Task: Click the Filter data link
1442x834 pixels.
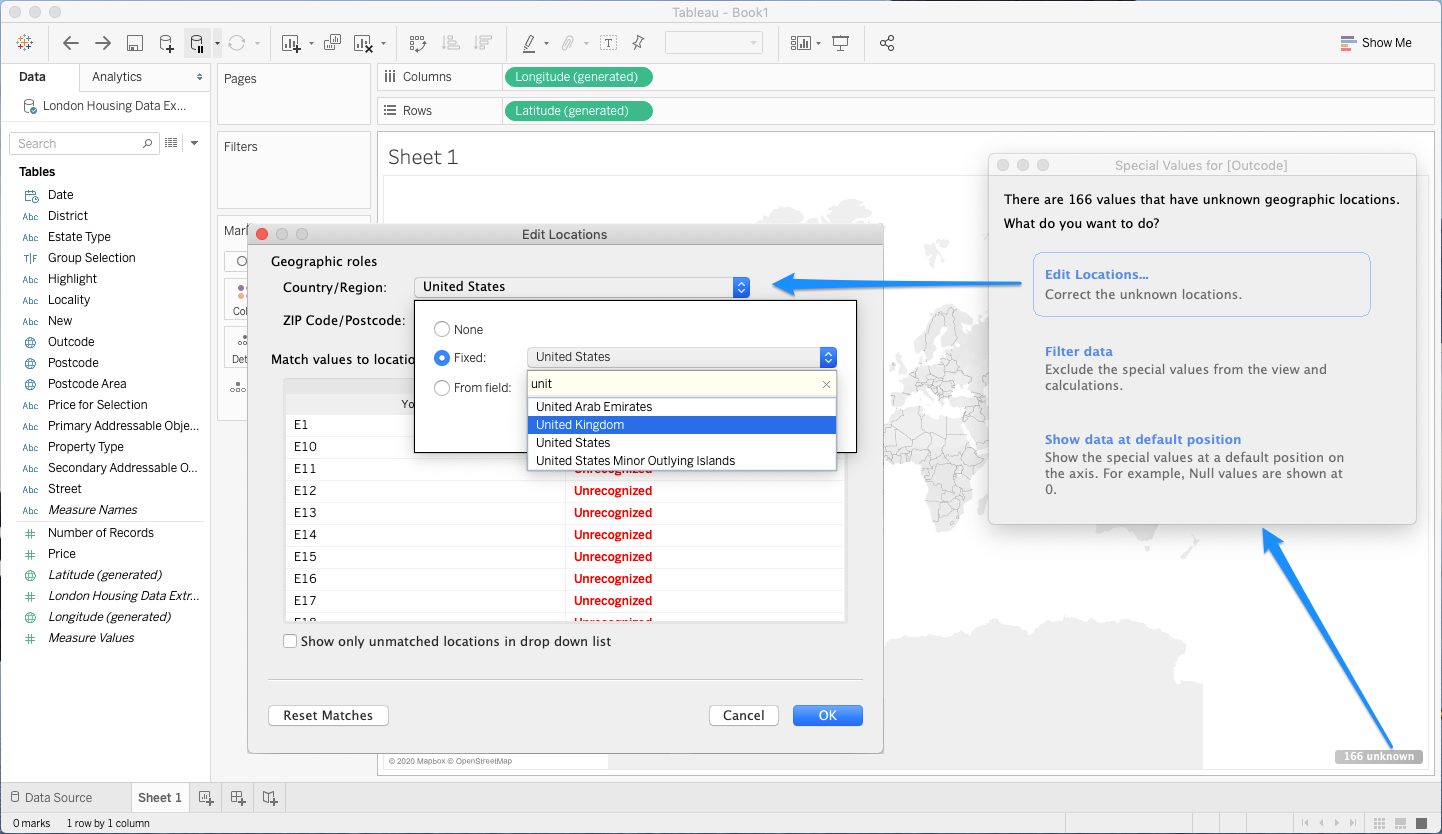Action: (1079, 351)
